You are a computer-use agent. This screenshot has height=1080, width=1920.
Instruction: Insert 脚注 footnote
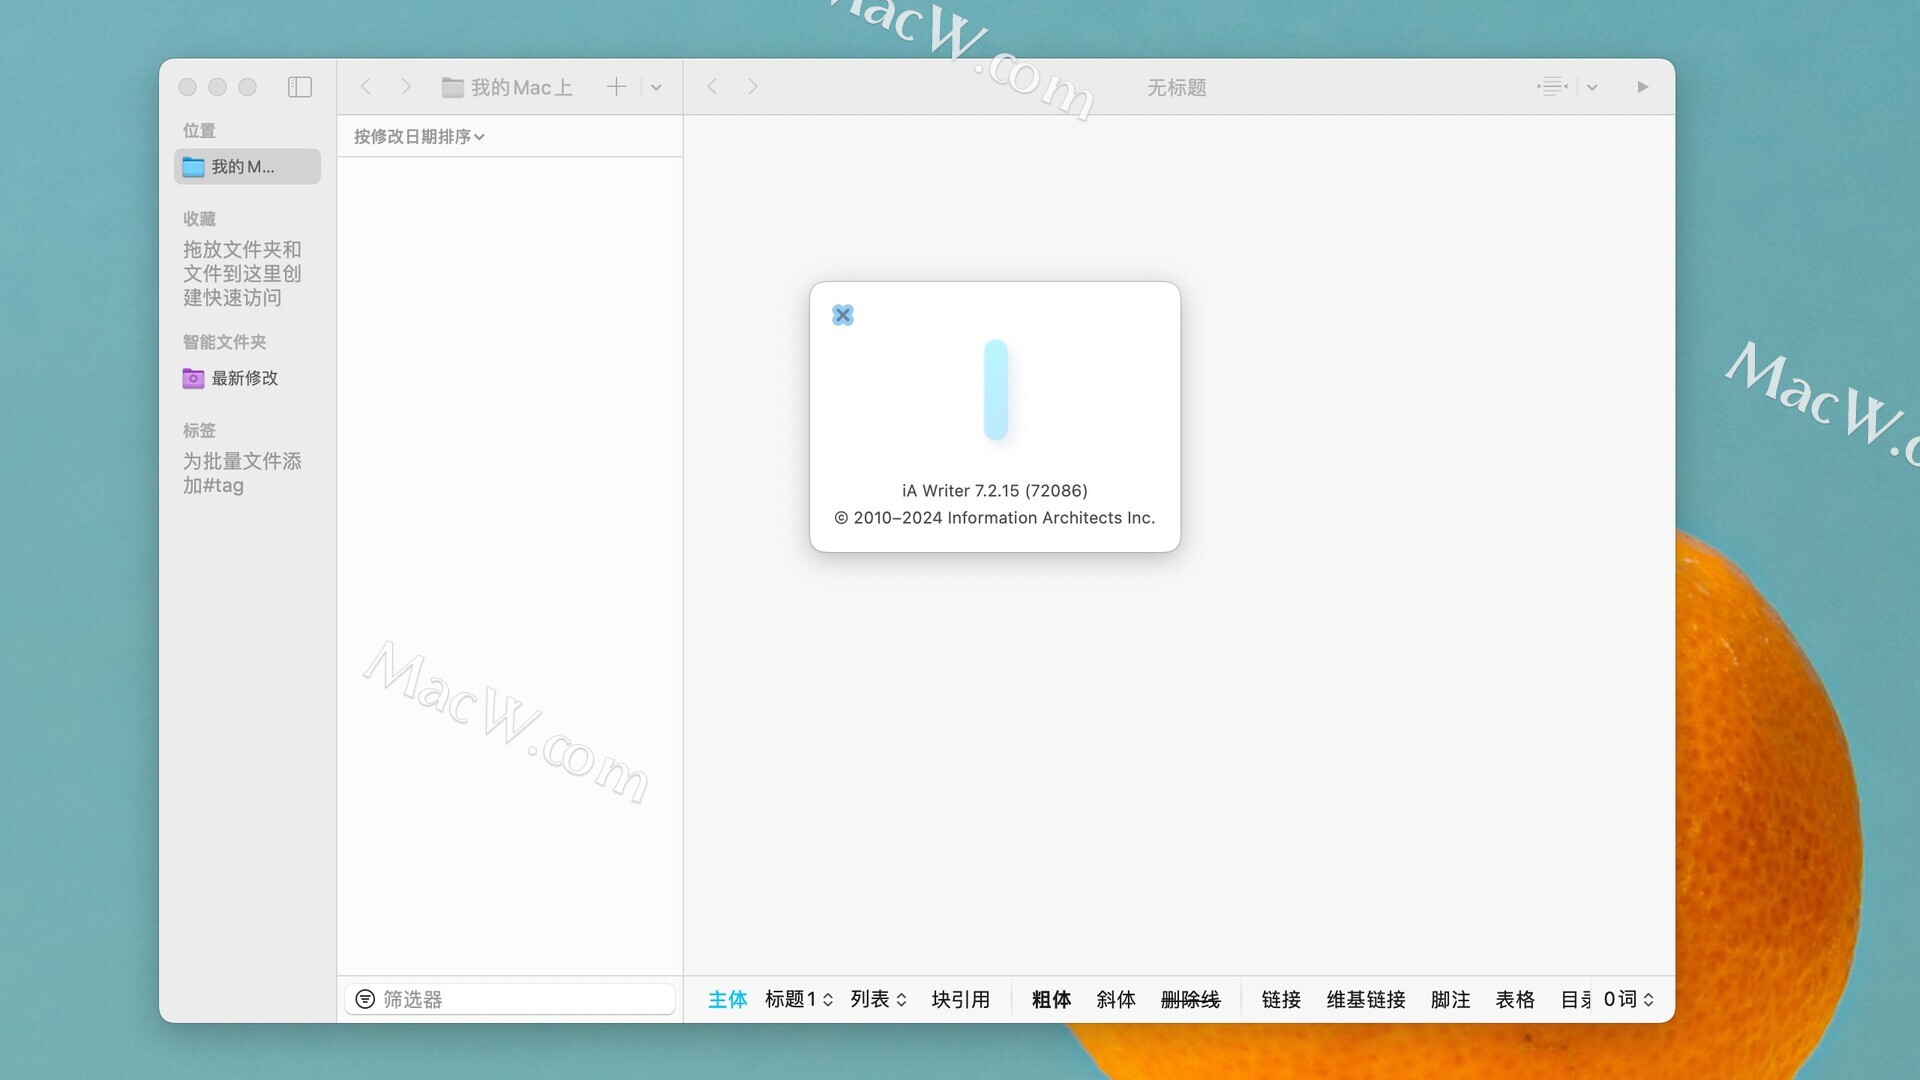(x=1451, y=999)
